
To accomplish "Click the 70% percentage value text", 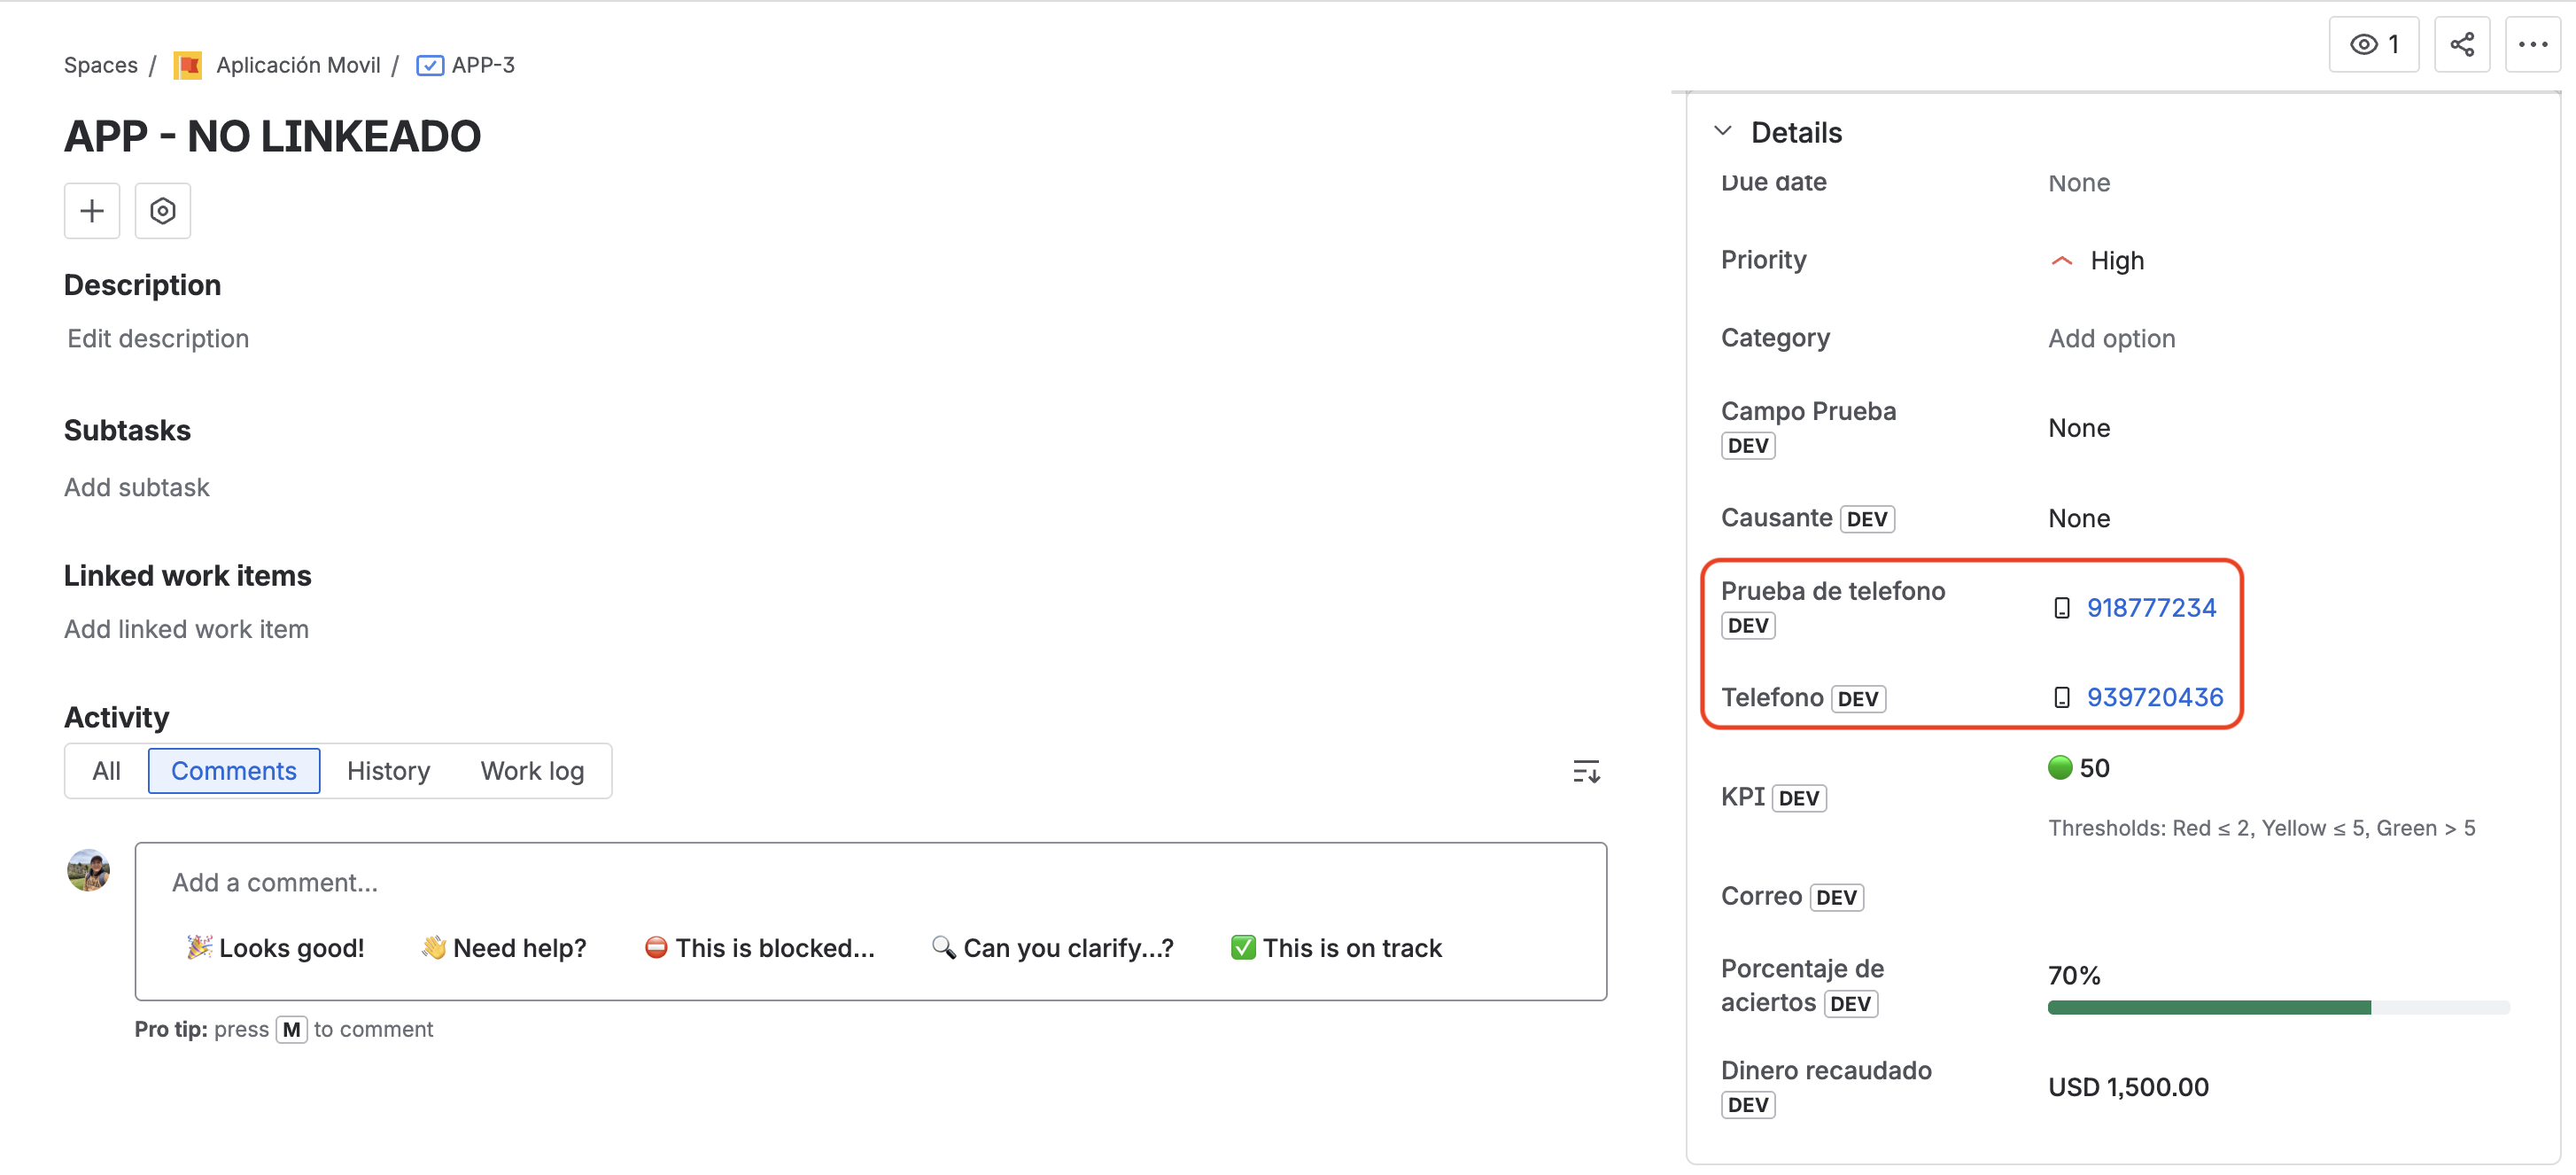I will pyautogui.click(x=2074, y=976).
